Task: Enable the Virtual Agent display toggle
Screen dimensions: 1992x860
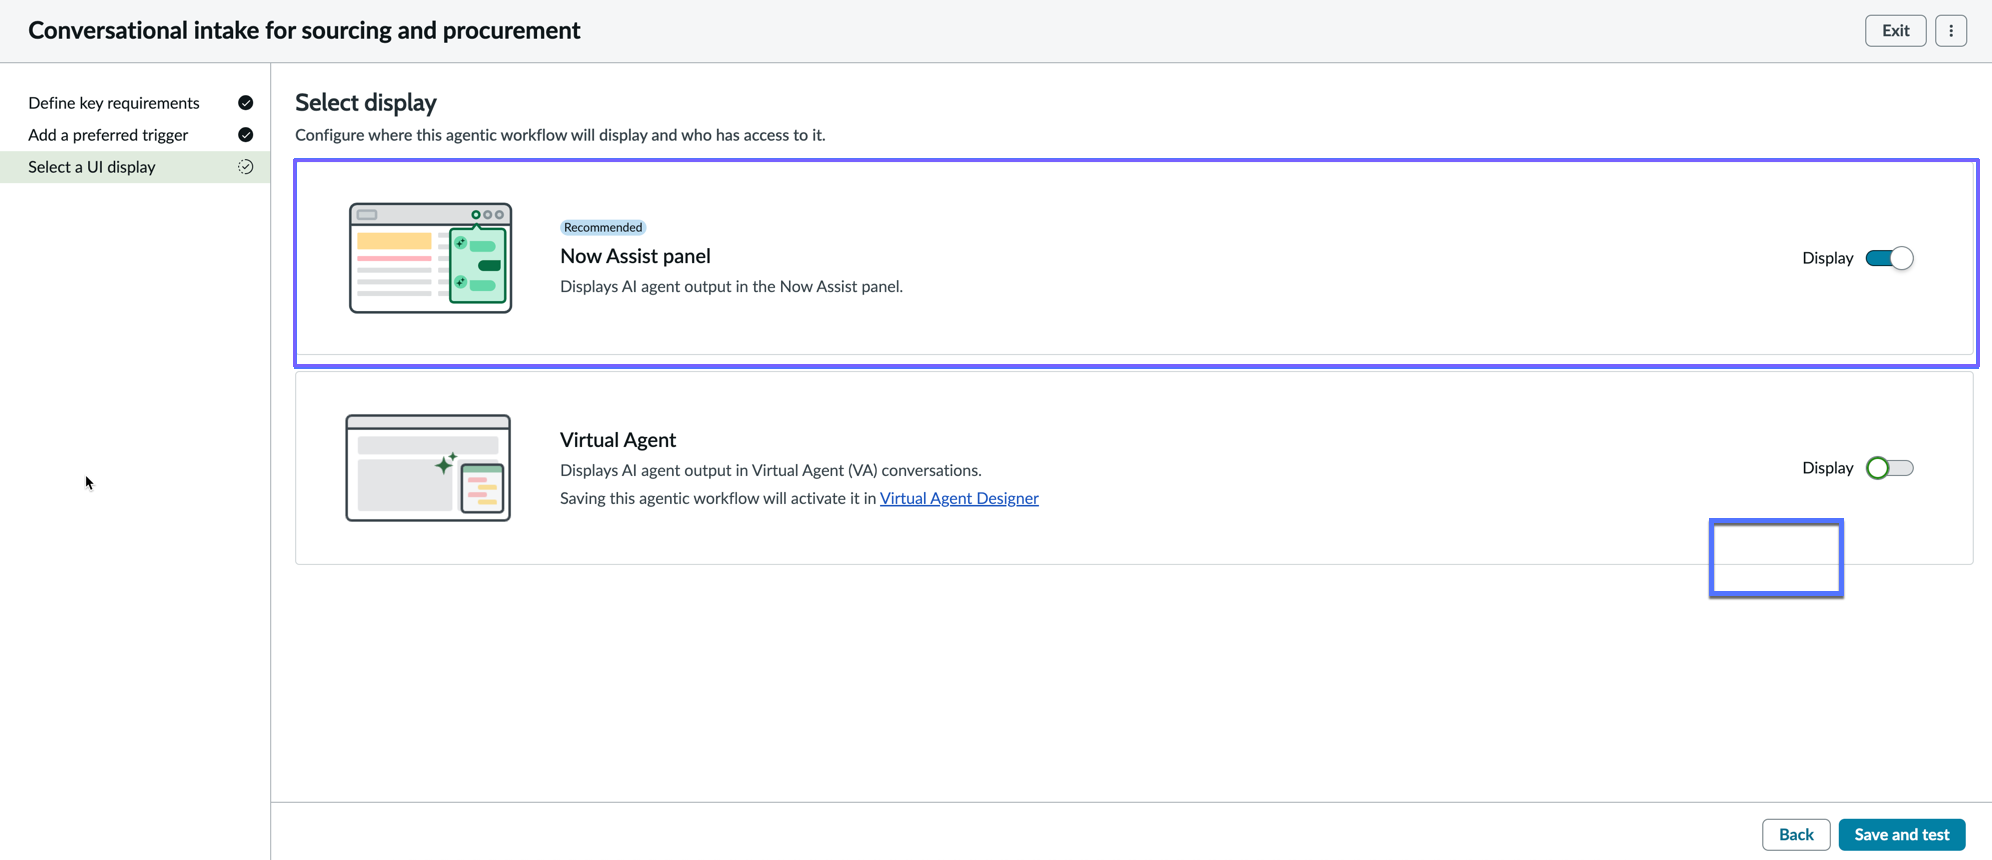Action: point(1889,468)
